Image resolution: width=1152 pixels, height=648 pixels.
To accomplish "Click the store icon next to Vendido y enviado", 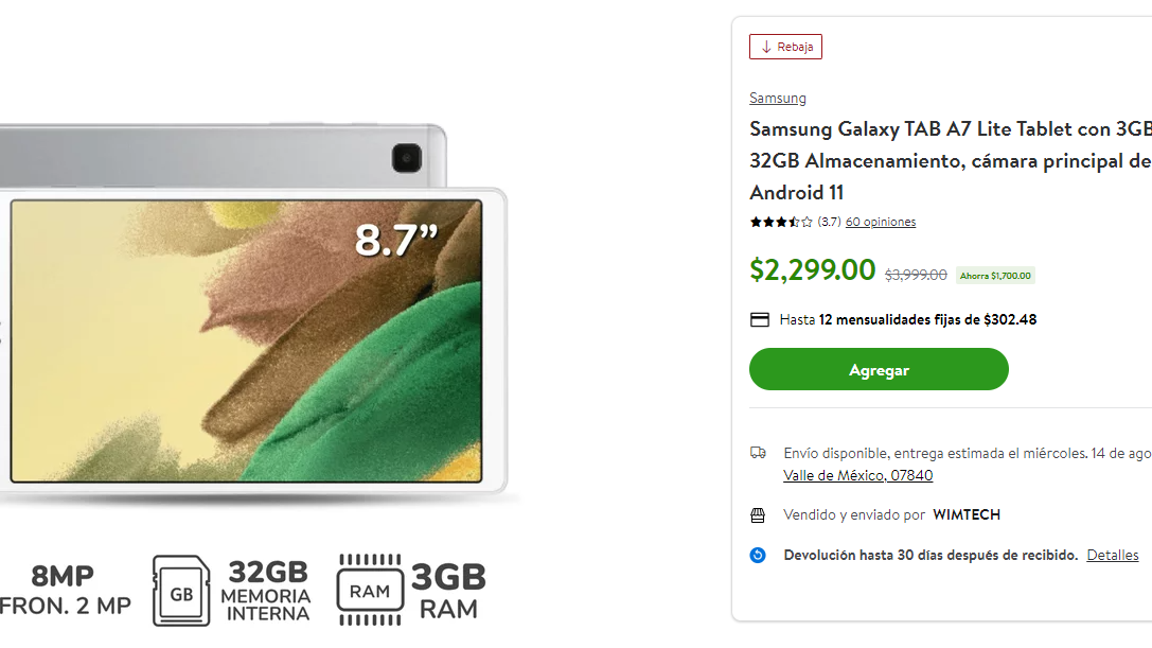I will (758, 514).
